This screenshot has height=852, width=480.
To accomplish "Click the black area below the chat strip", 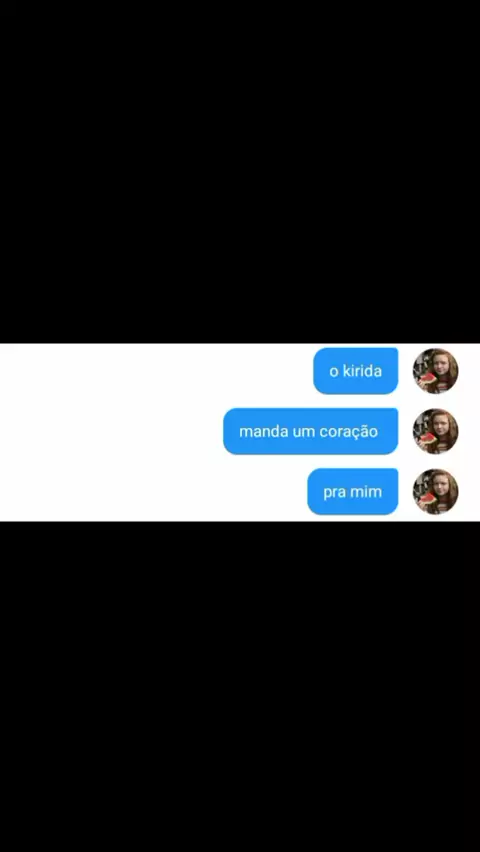I will point(240,686).
